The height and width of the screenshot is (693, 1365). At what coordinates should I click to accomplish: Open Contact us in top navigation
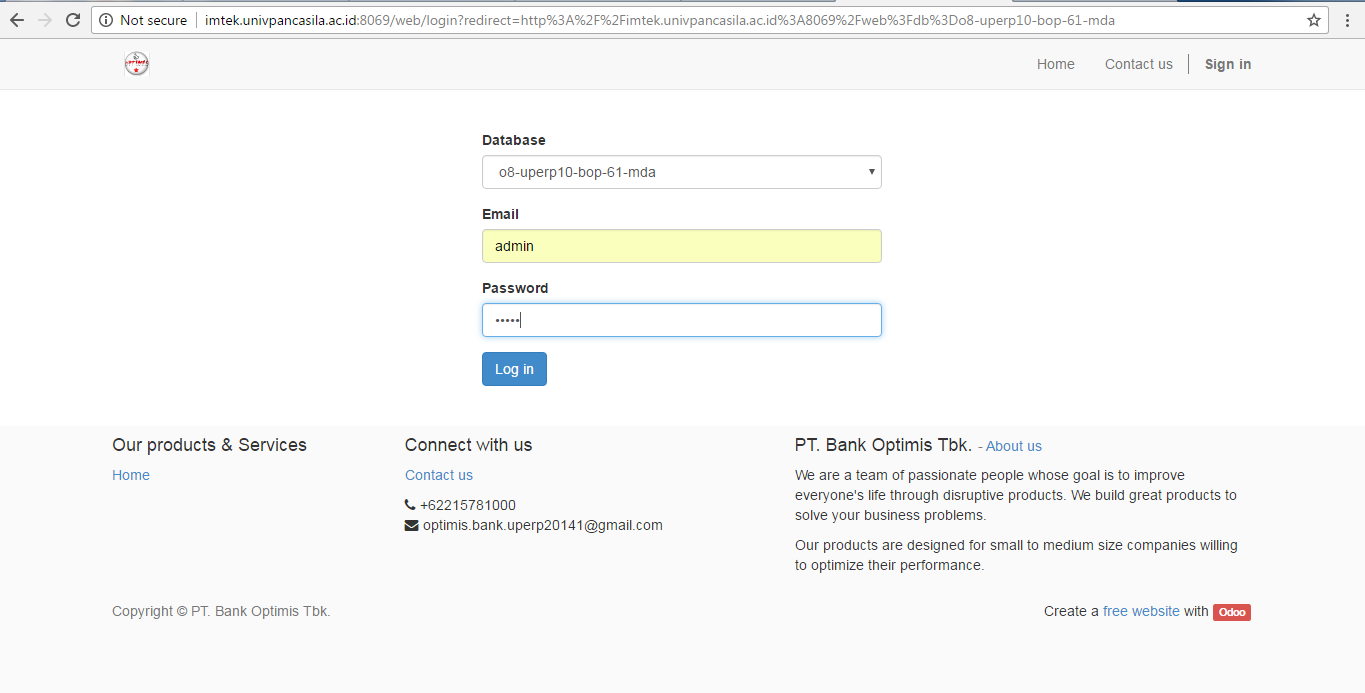pos(1138,64)
